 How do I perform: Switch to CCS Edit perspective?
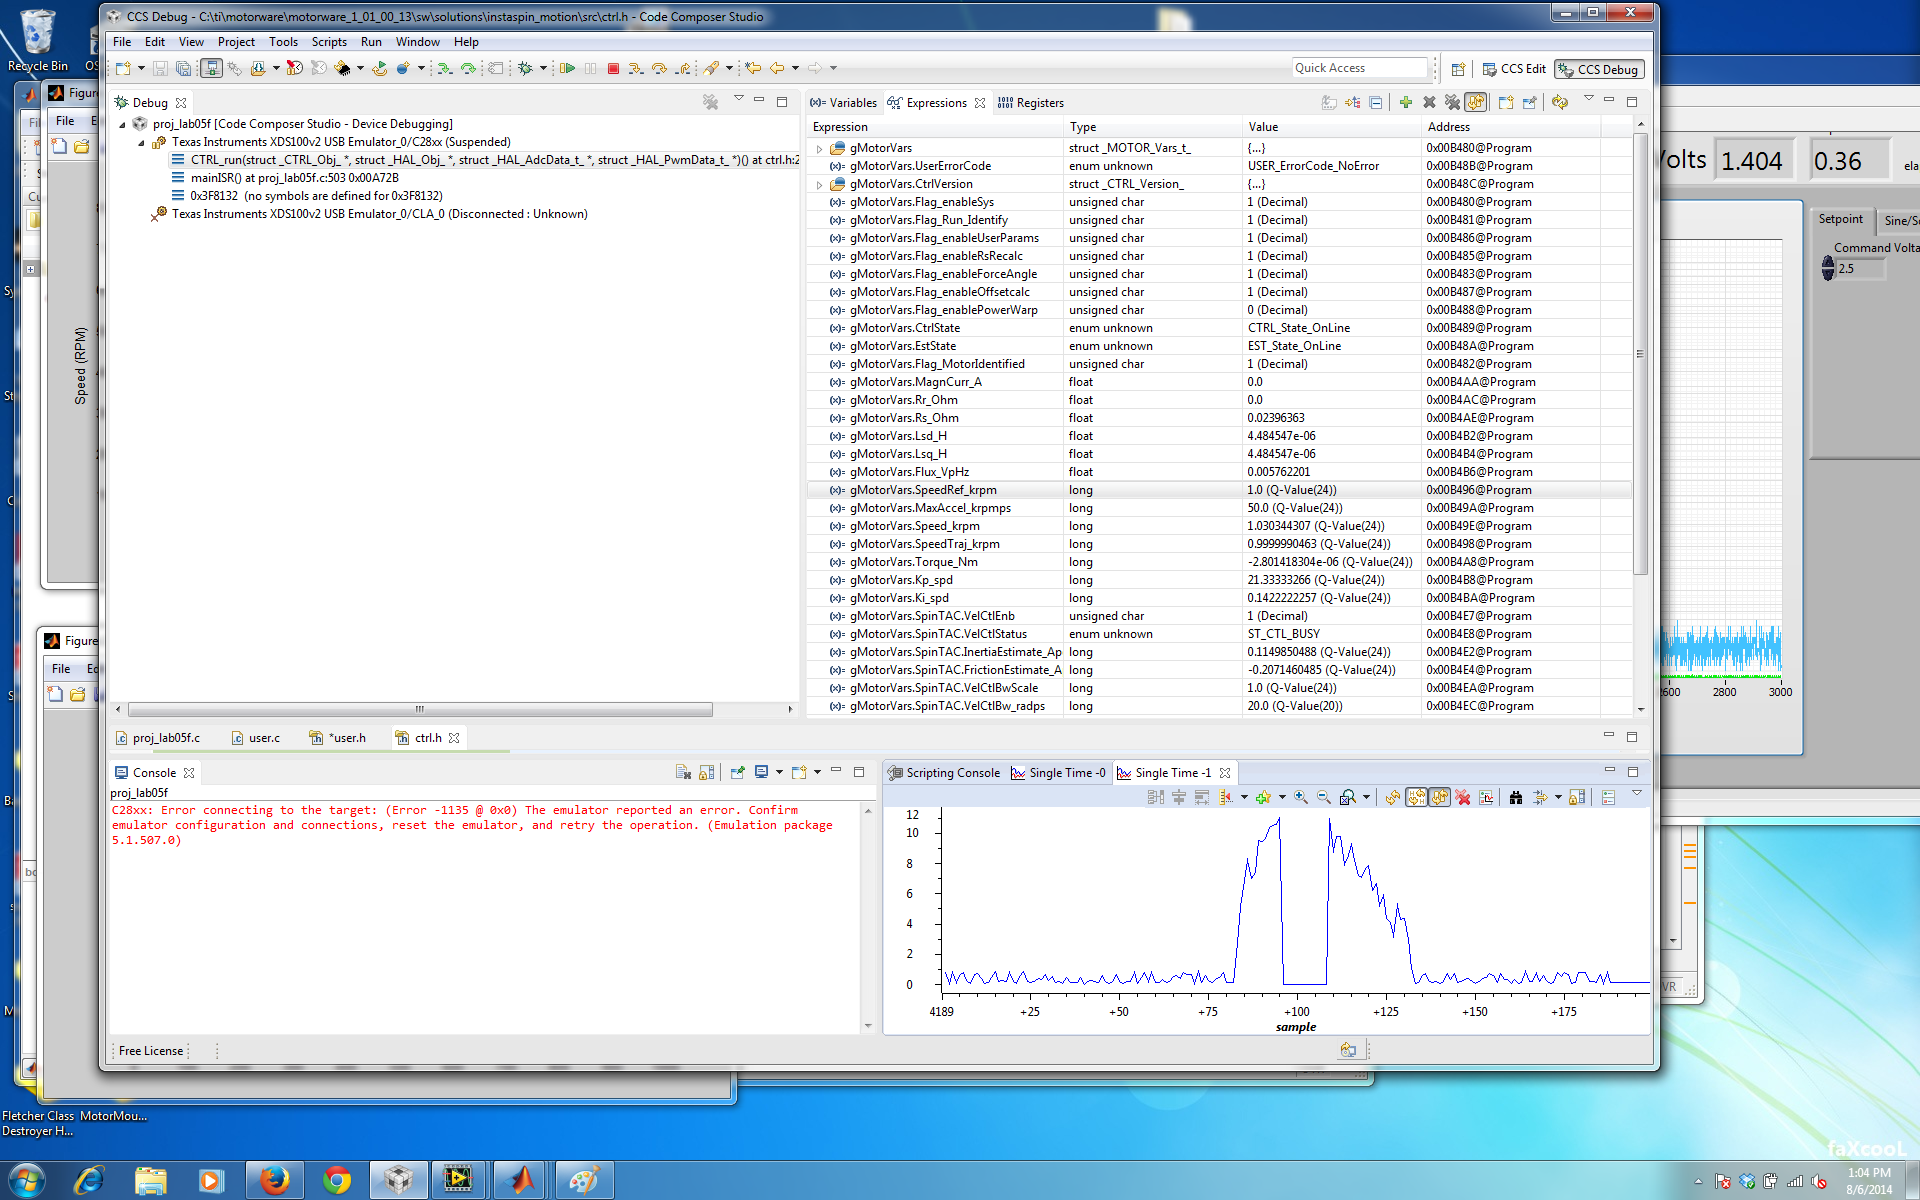pyautogui.click(x=1514, y=69)
